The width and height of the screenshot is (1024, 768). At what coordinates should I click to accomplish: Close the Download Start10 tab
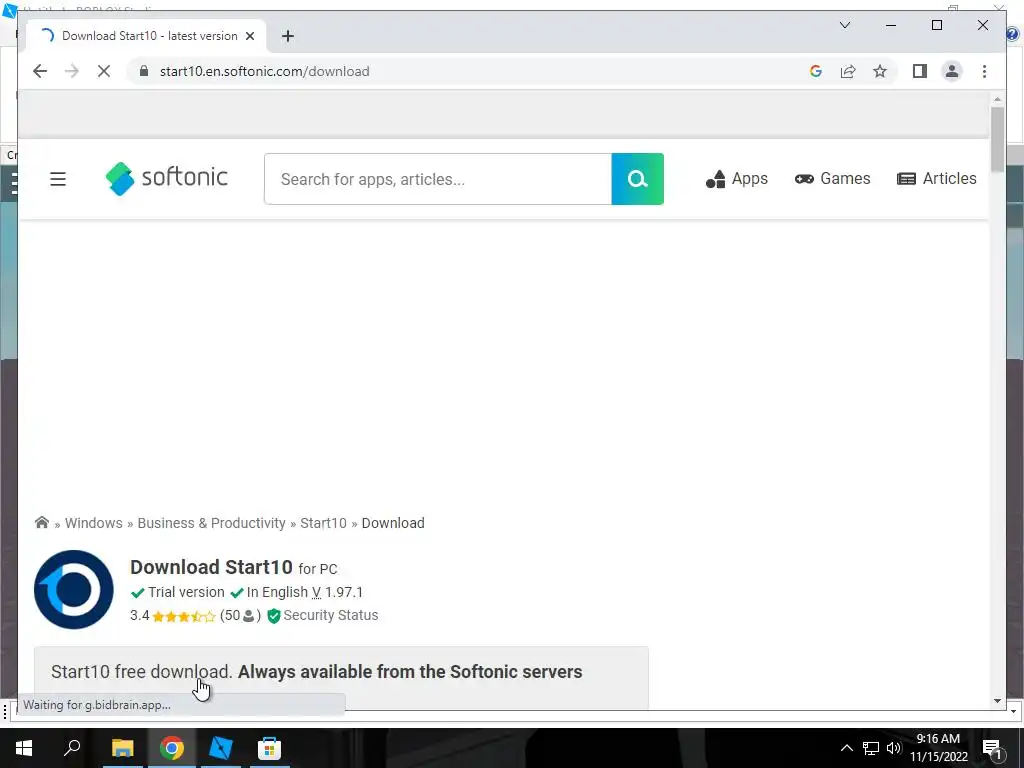coord(249,36)
